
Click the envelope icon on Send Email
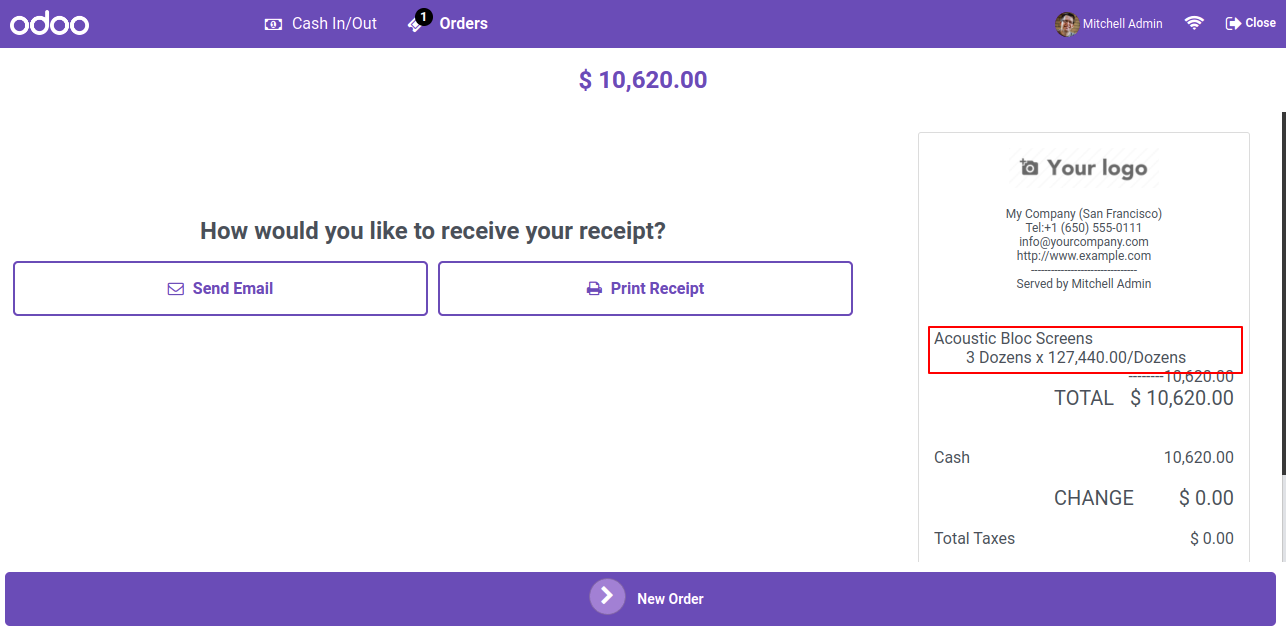176,289
